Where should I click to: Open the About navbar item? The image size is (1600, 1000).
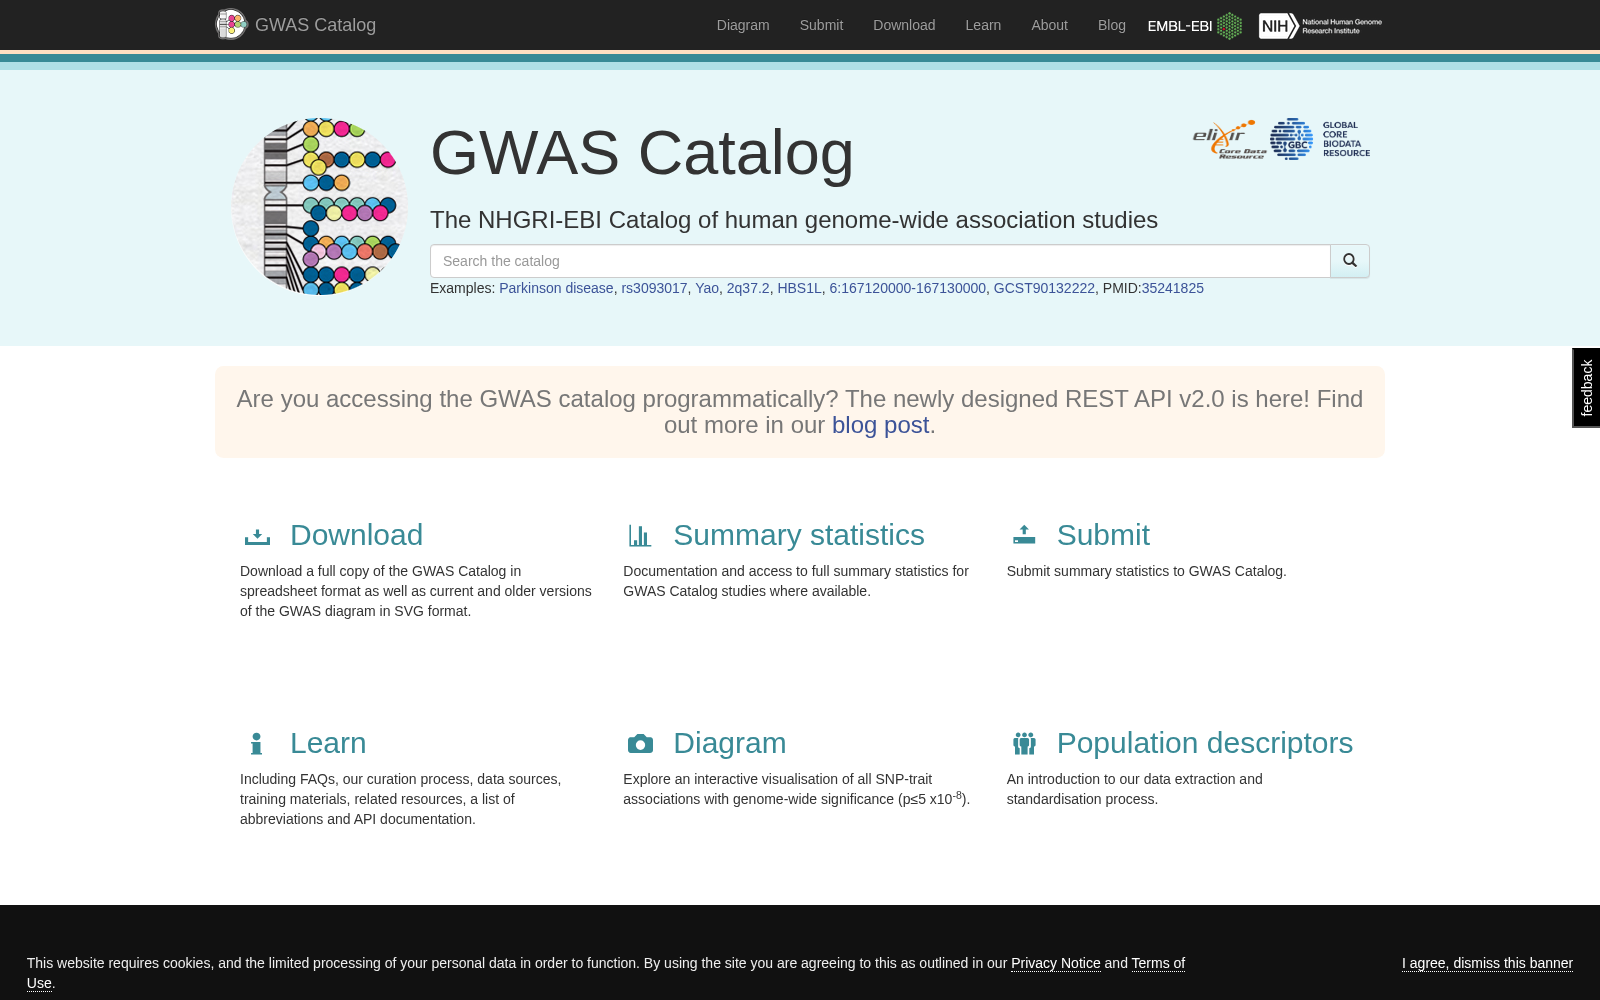1049,25
